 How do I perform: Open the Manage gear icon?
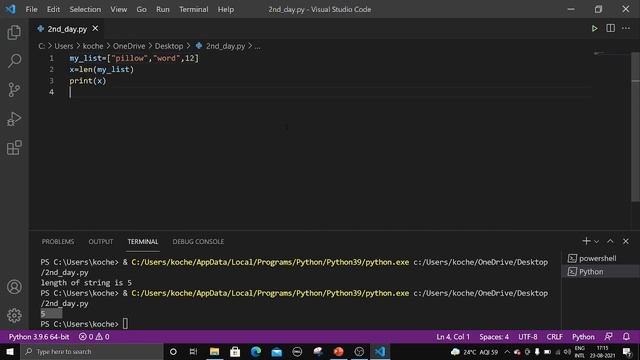click(x=14, y=316)
